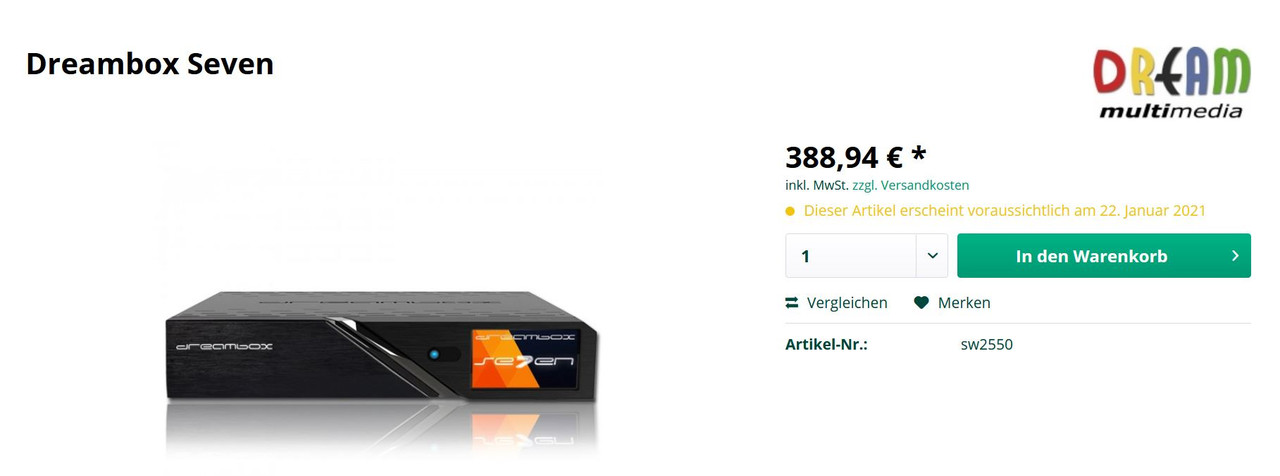The height and width of the screenshot is (476, 1280).
Task: Click the article number sw2550
Action: 987,345
